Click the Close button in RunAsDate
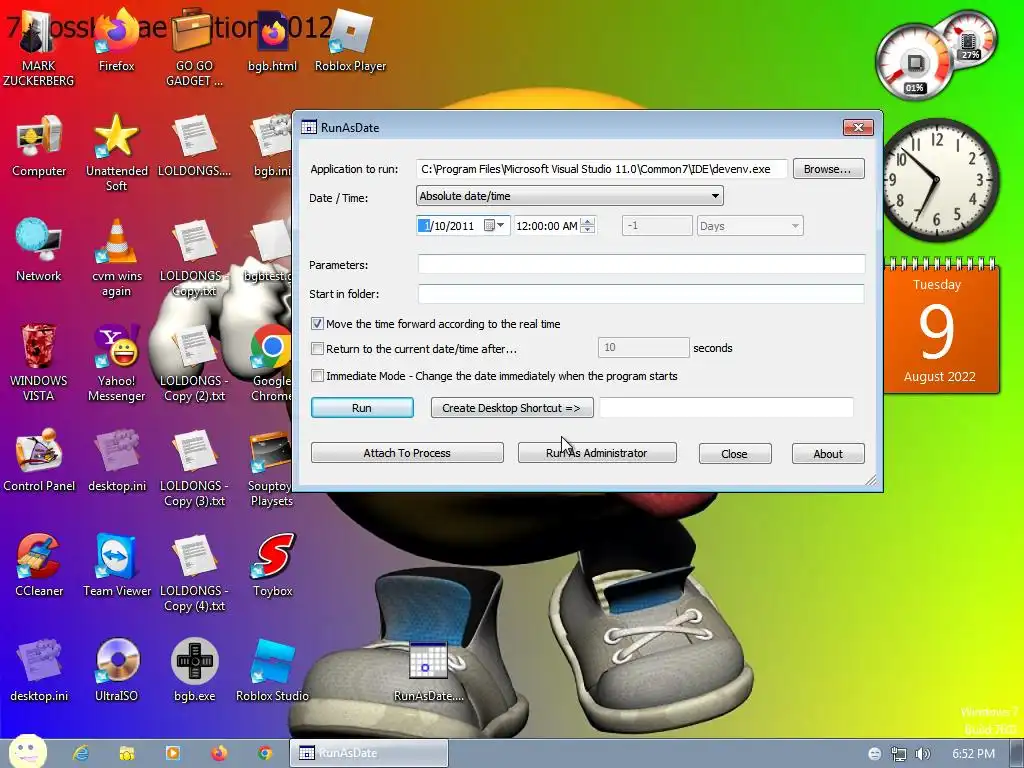The width and height of the screenshot is (1024, 768). point(735,453)
